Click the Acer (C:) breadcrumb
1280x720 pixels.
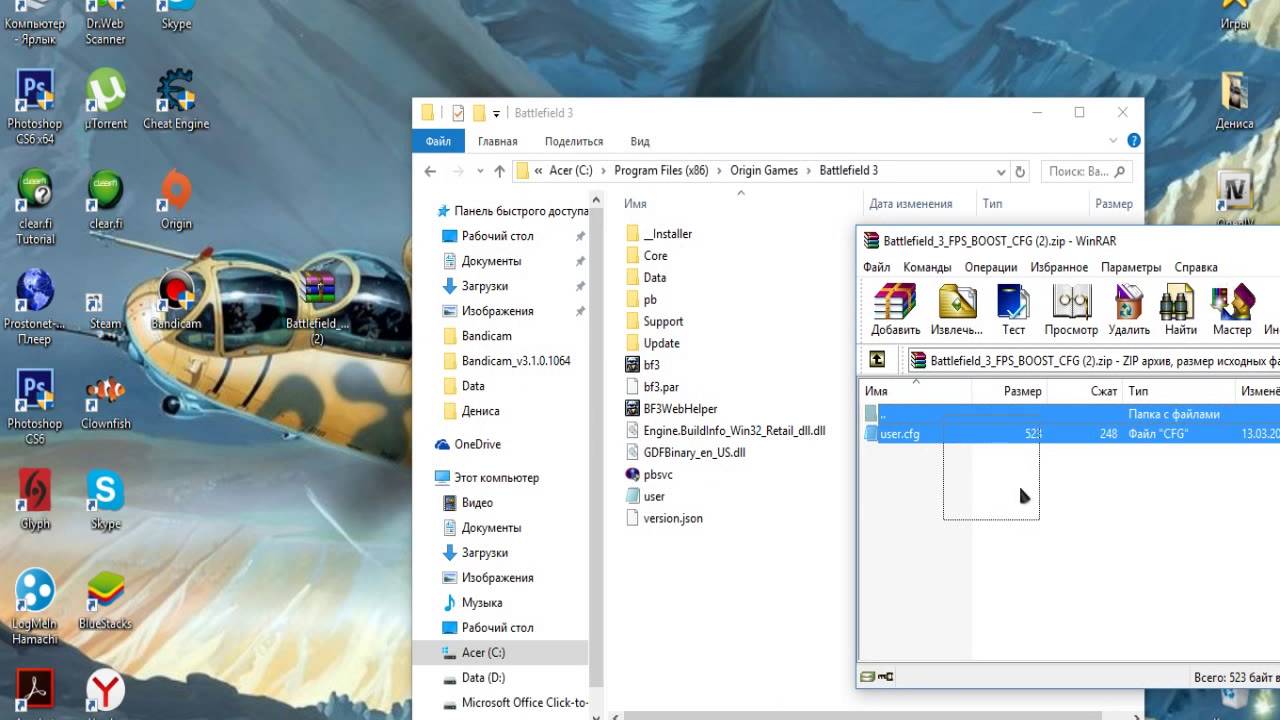coord(571,171)
